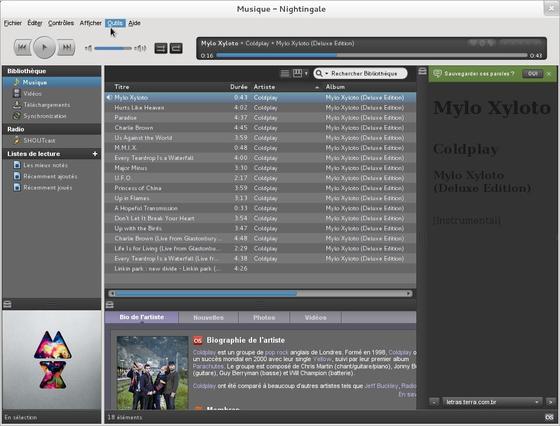Toggle repeat mode
This screenshot has height=426, width=560.
pos(176,48)
